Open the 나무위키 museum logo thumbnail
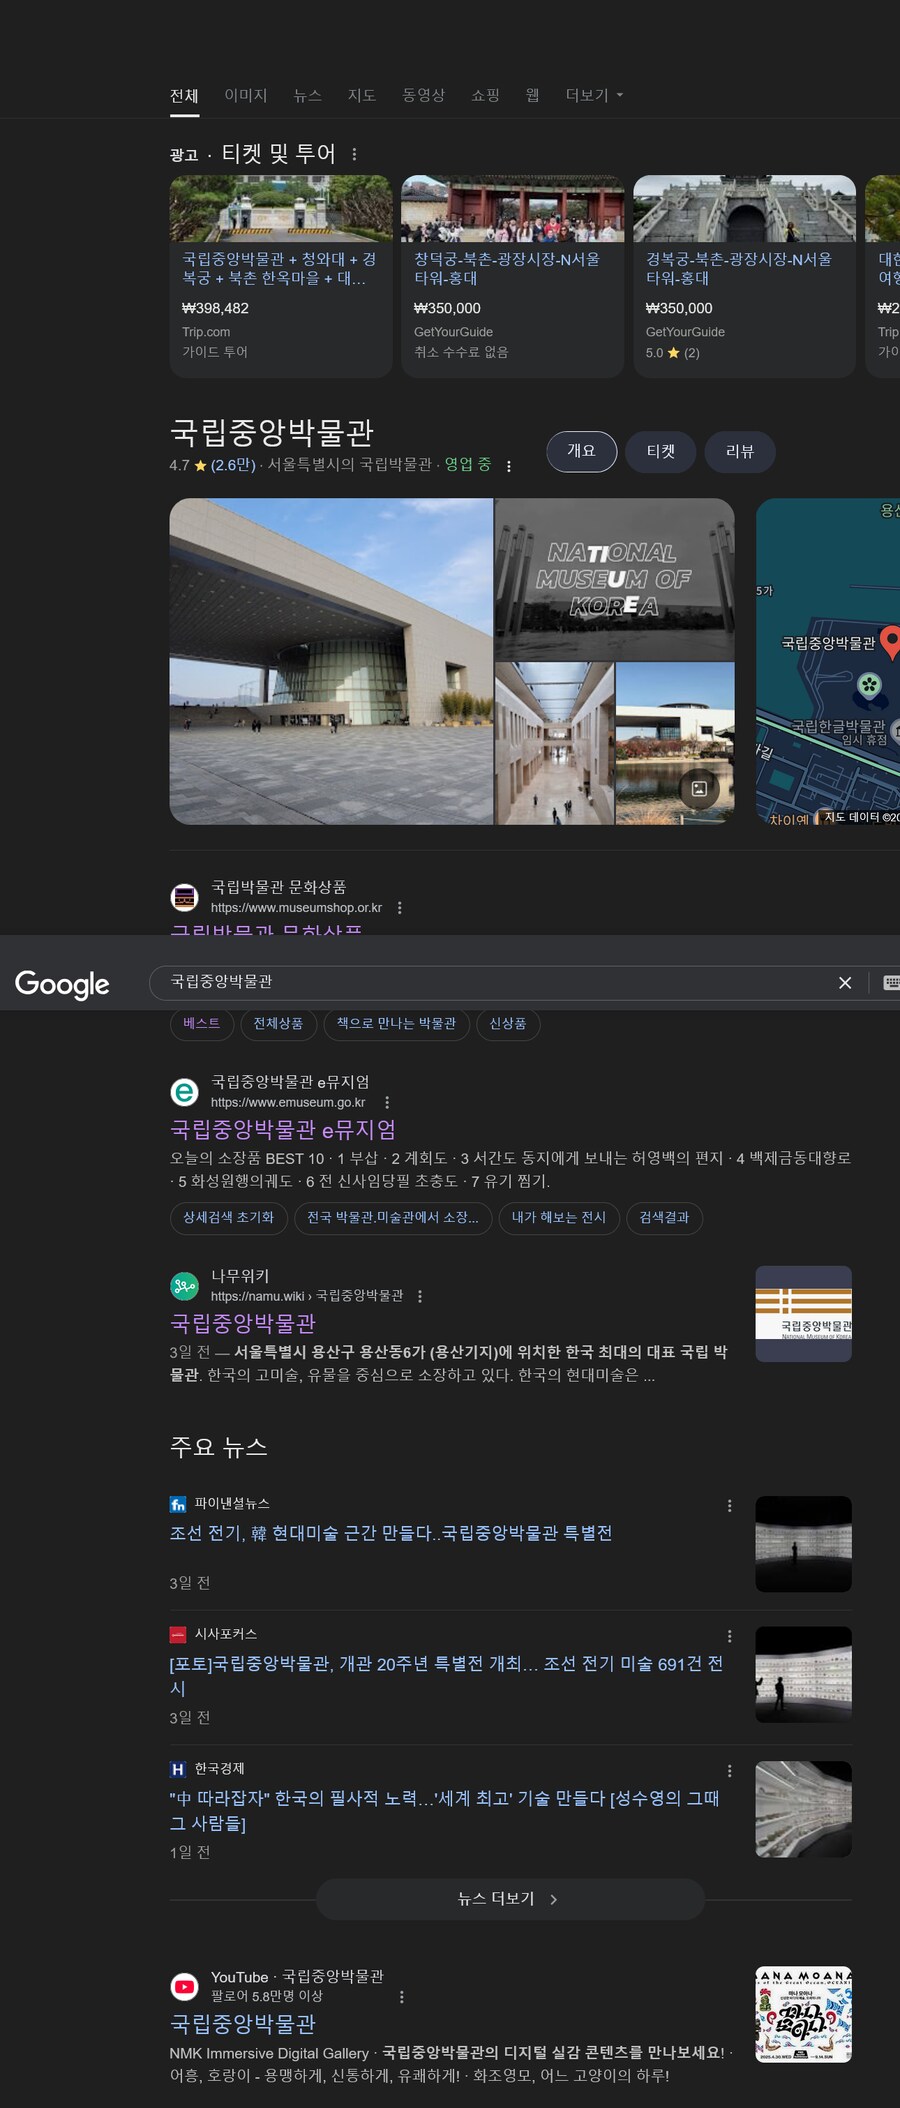The height and width of the screenshot is (2108, 900). pos(803,1314)
